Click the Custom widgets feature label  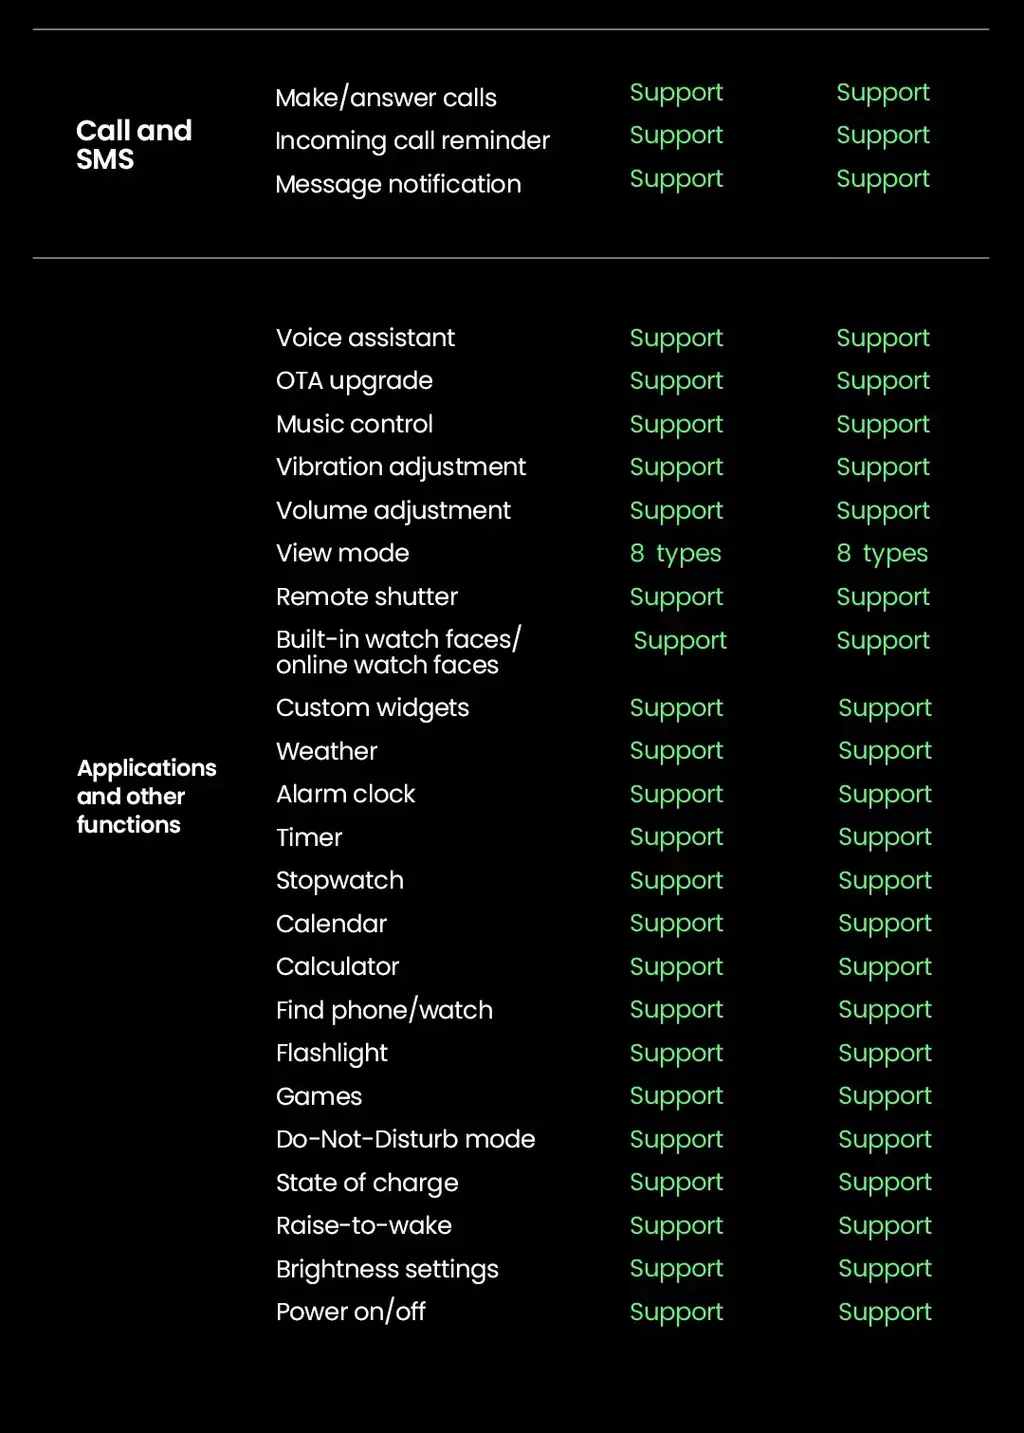[372, 708]
